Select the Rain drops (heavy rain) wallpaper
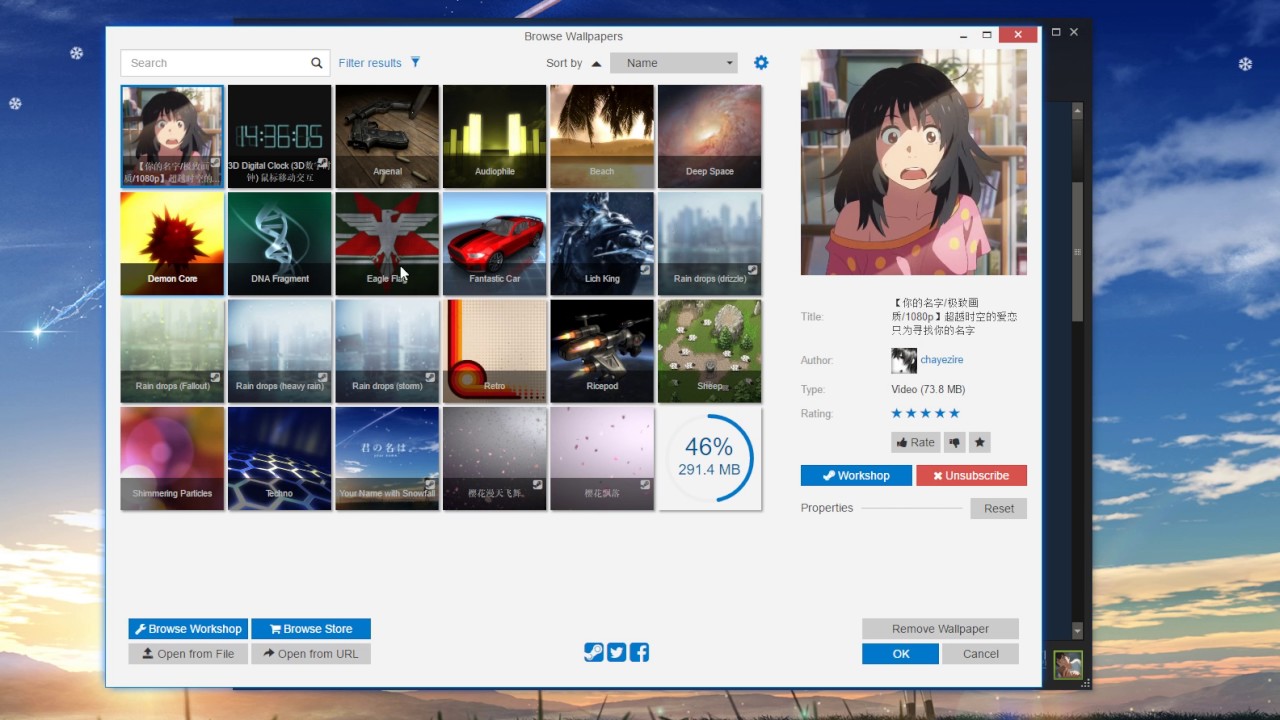Screen dimensions: 1280x720 tap(279, 351)
